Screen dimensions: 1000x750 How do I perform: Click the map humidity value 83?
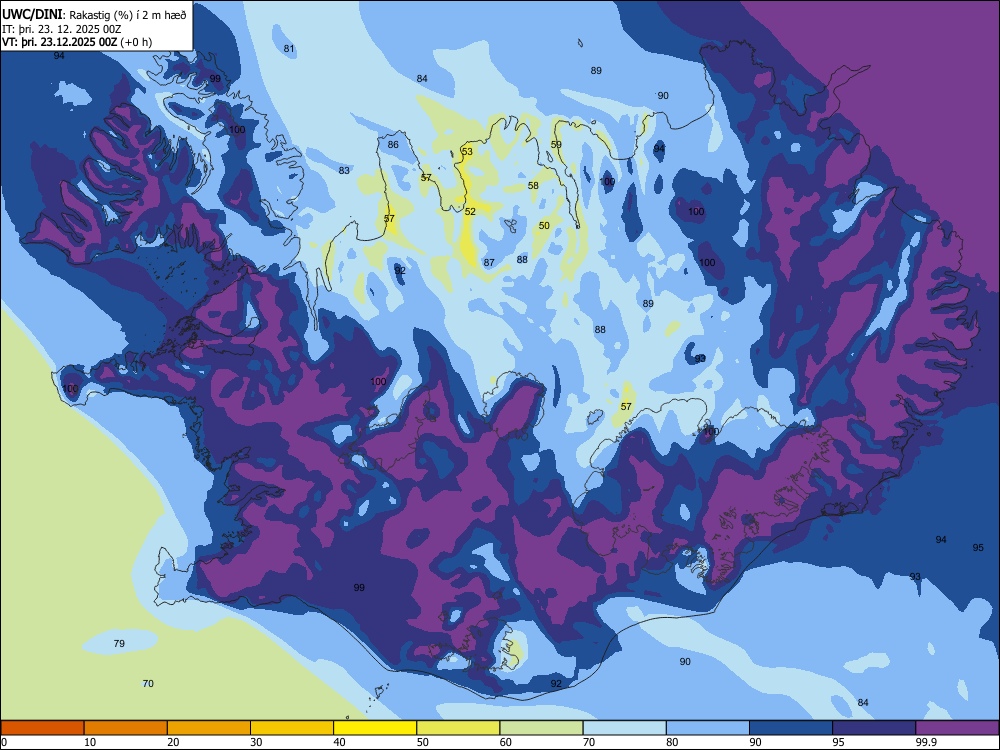pyautogui.click(x=344, y=170)
